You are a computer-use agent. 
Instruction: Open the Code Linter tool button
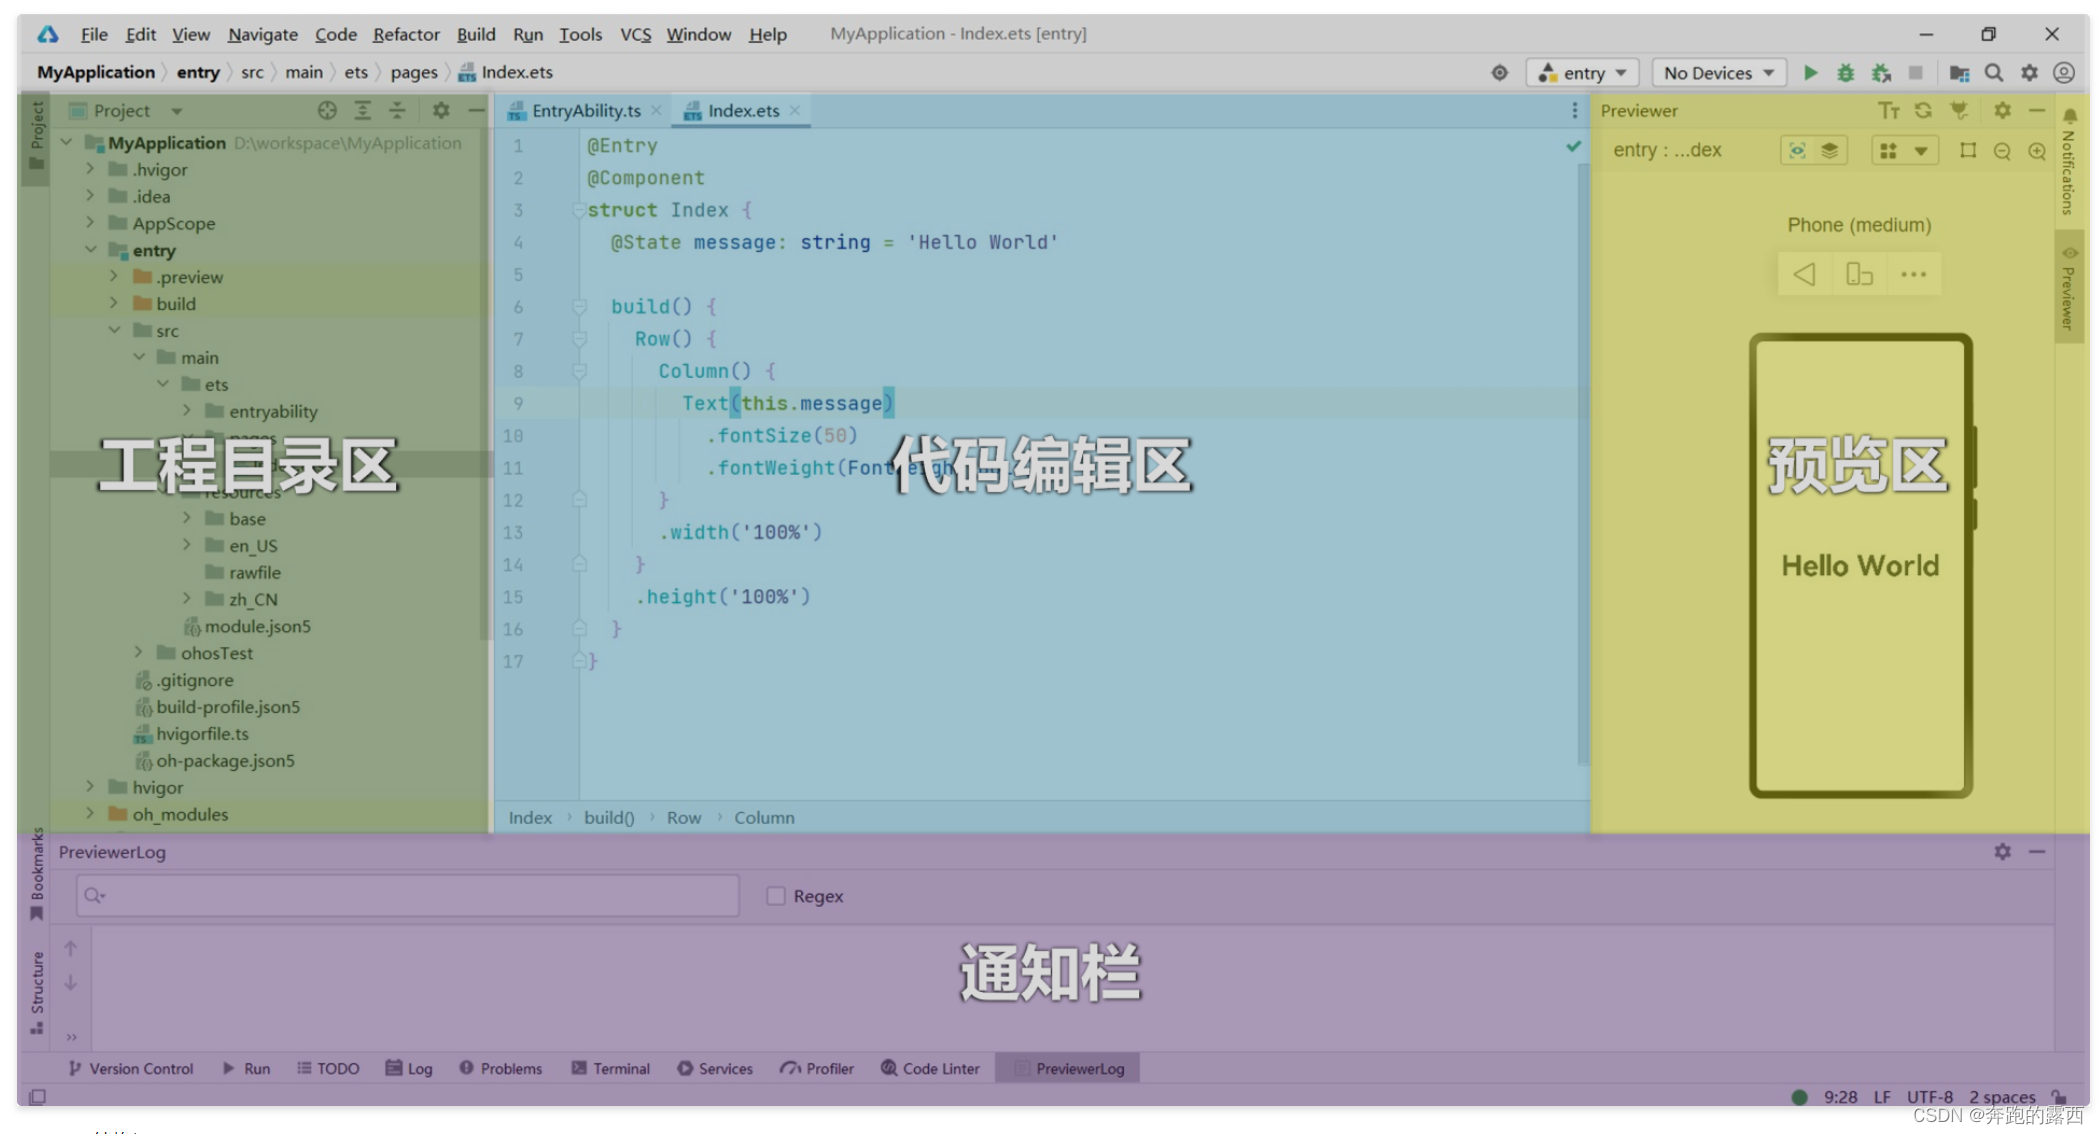coord(930,1068)
